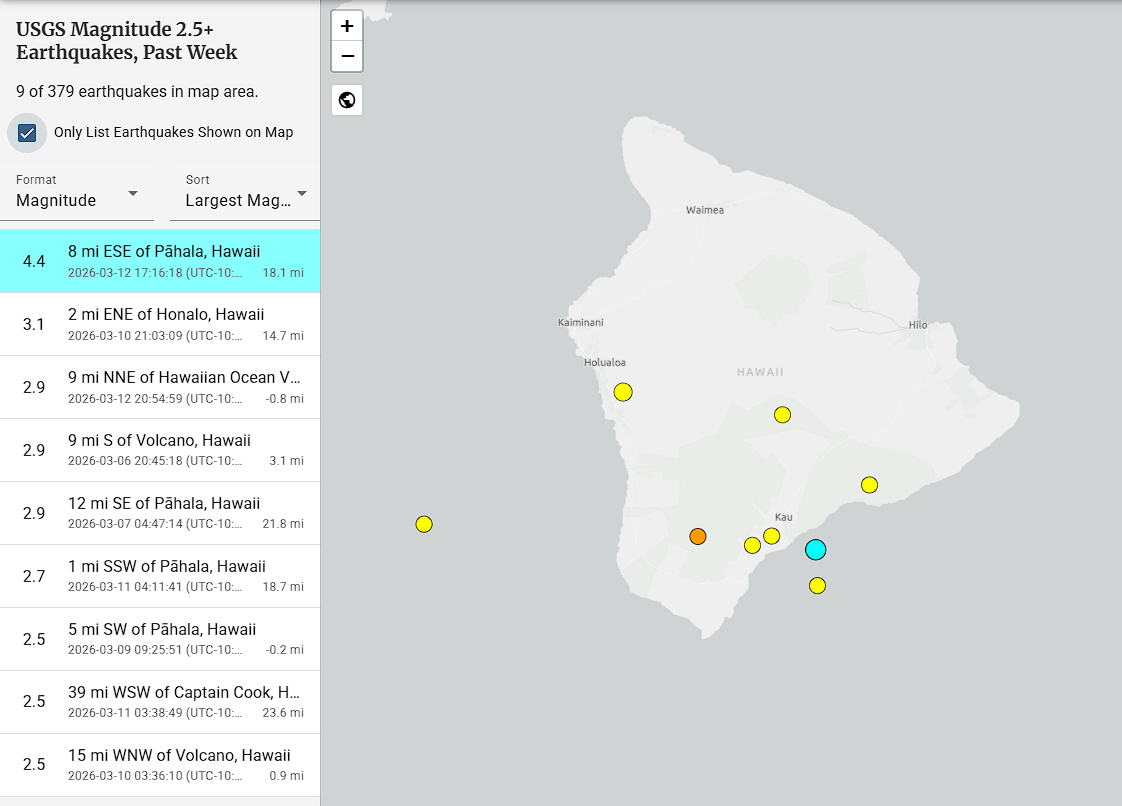Click the yellow marker below HAWAII label
Image resolution: width=1122 pixels, height=806 pixels.
(x=782, y=415)
